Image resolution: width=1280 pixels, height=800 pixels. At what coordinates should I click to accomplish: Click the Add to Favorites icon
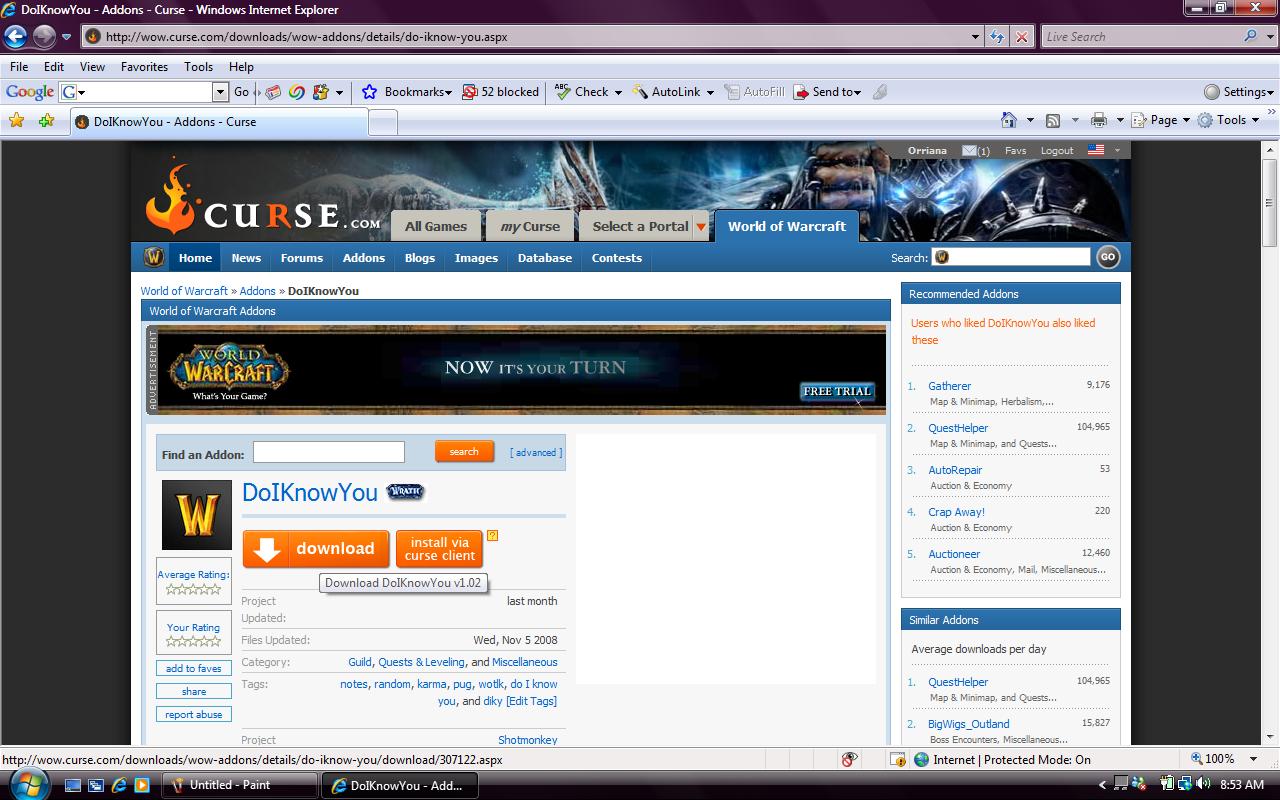46,121
